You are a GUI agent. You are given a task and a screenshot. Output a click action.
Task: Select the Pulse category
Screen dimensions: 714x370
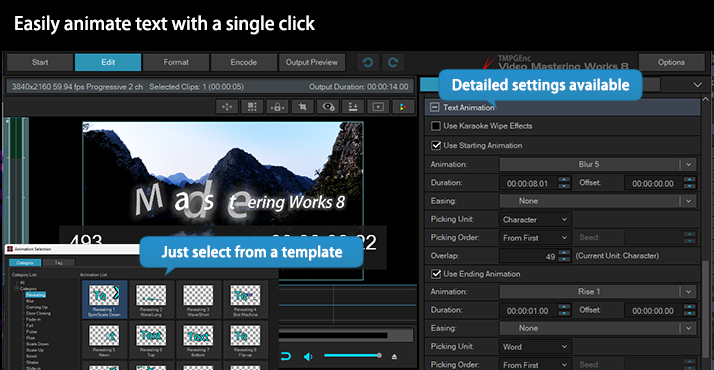coord(31,332)
